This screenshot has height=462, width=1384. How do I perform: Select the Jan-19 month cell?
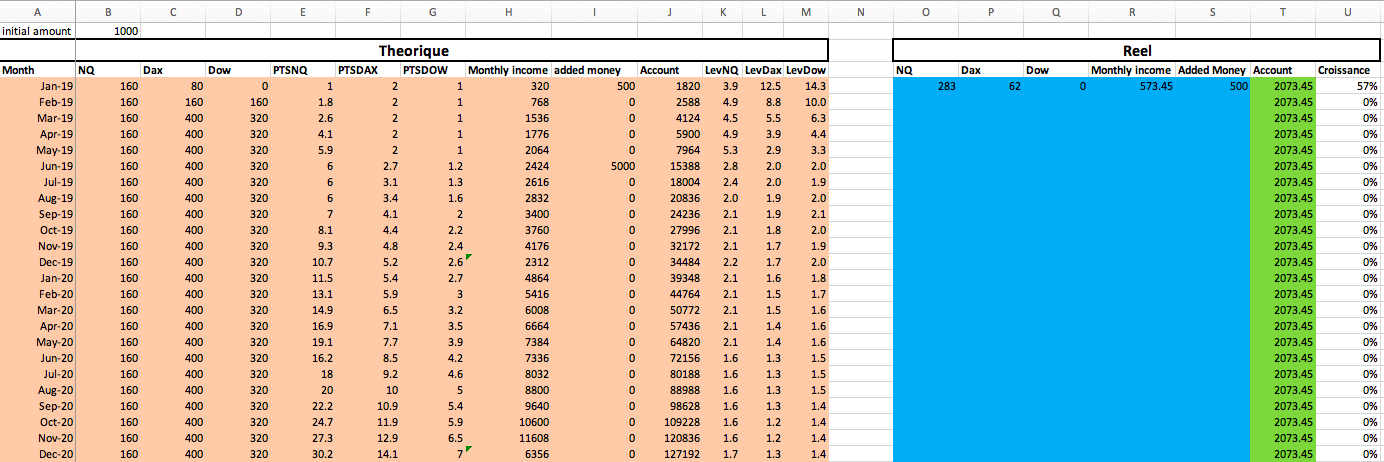click(x=37, y=87)
